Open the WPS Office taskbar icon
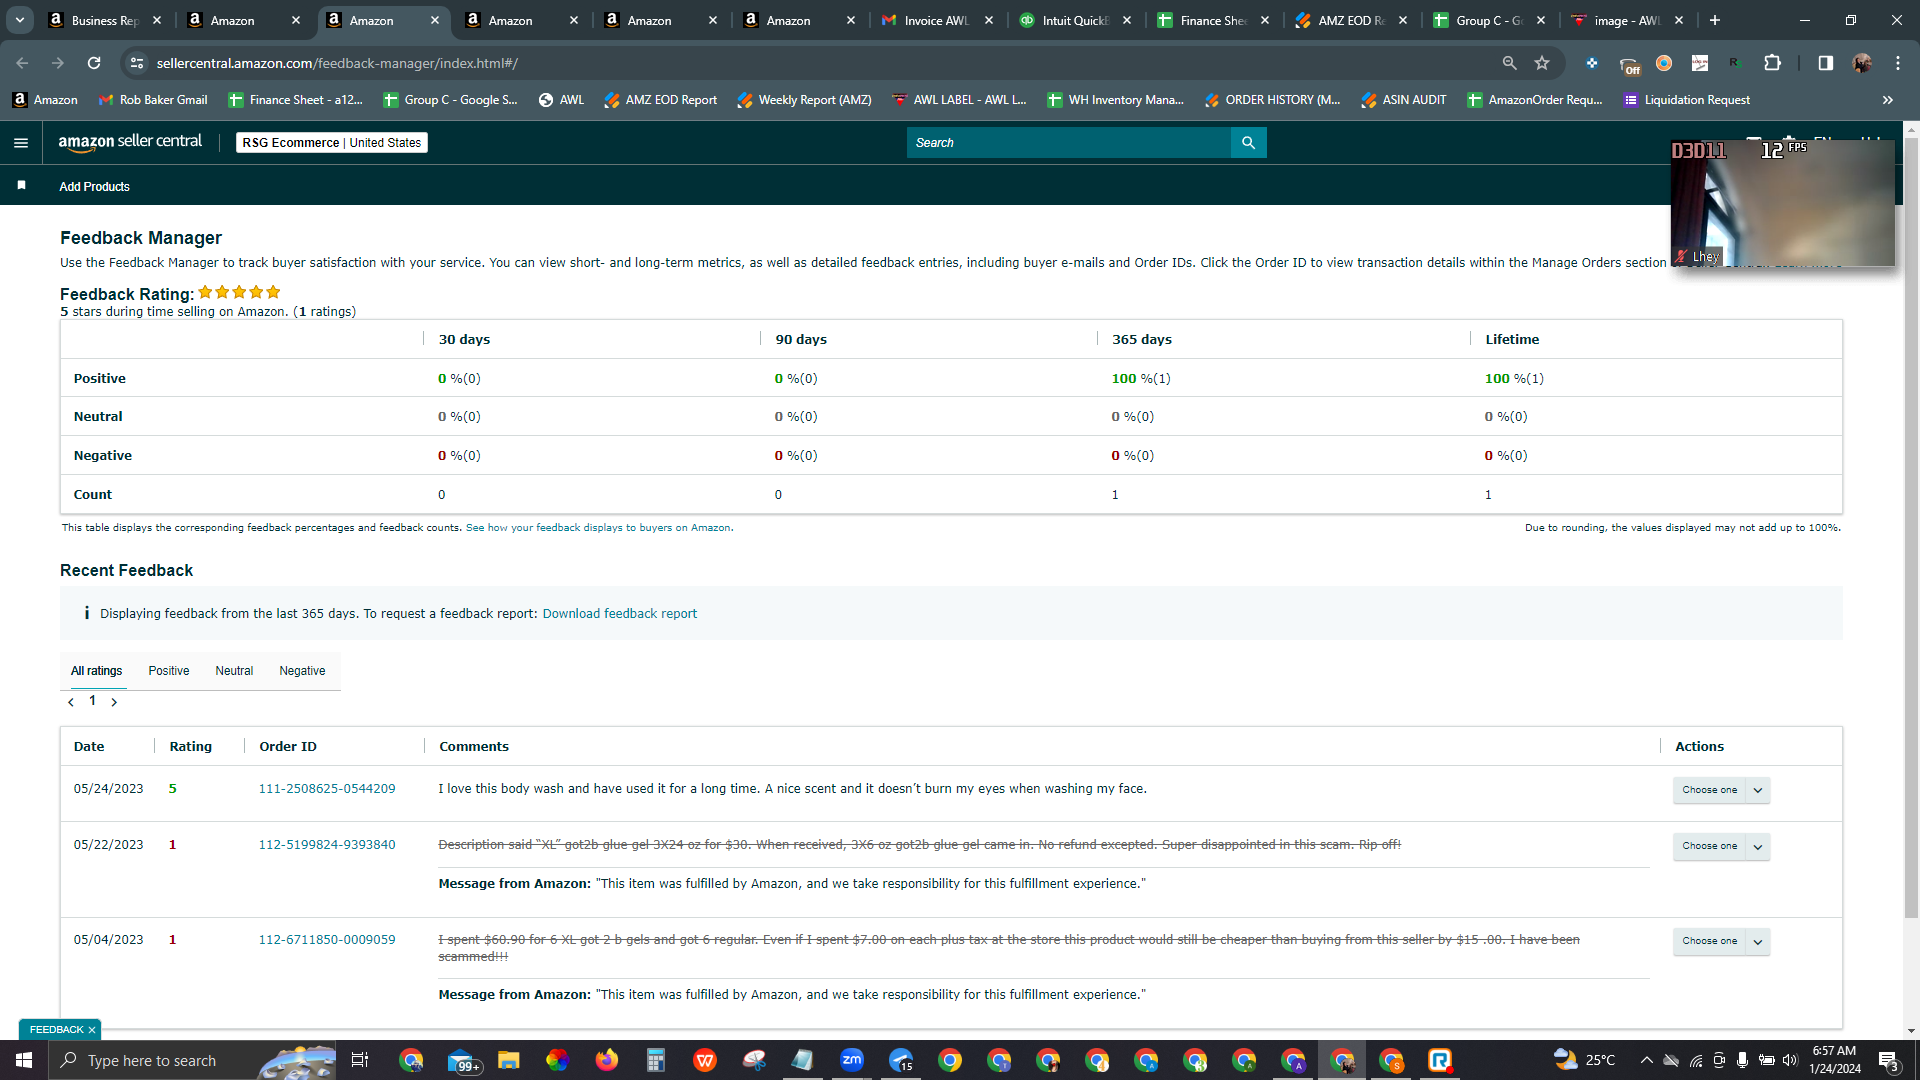The height and width of the screenshot is (1080, 1920). click(x=705, y=1060)
